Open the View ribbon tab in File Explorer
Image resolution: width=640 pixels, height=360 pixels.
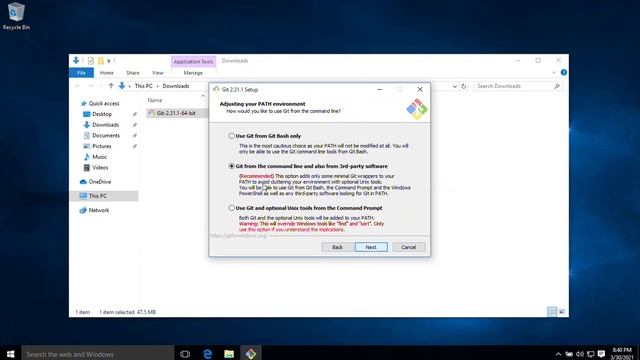click(x=158, y=73)
